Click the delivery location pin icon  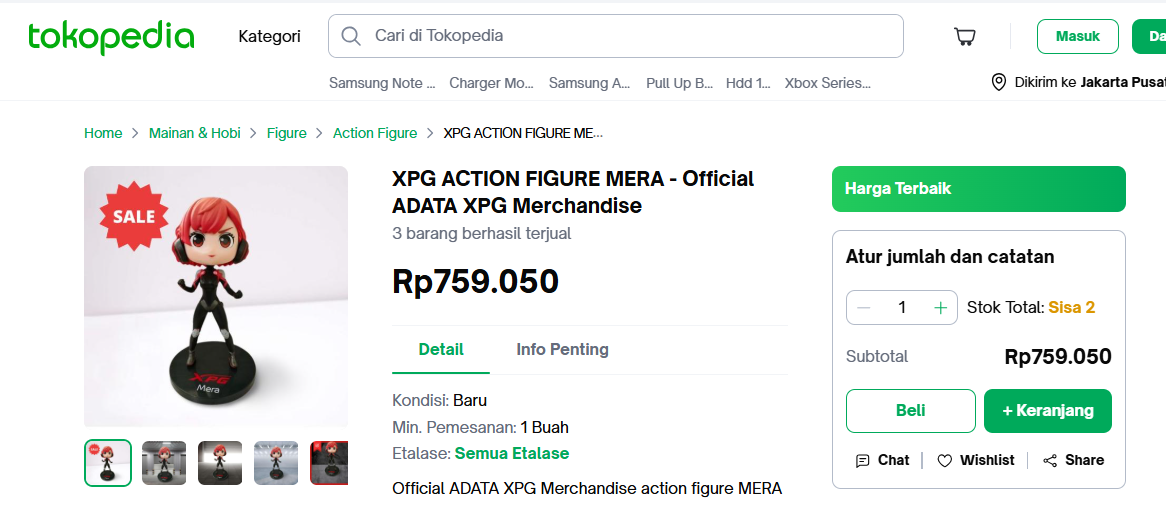pos(998,82)
